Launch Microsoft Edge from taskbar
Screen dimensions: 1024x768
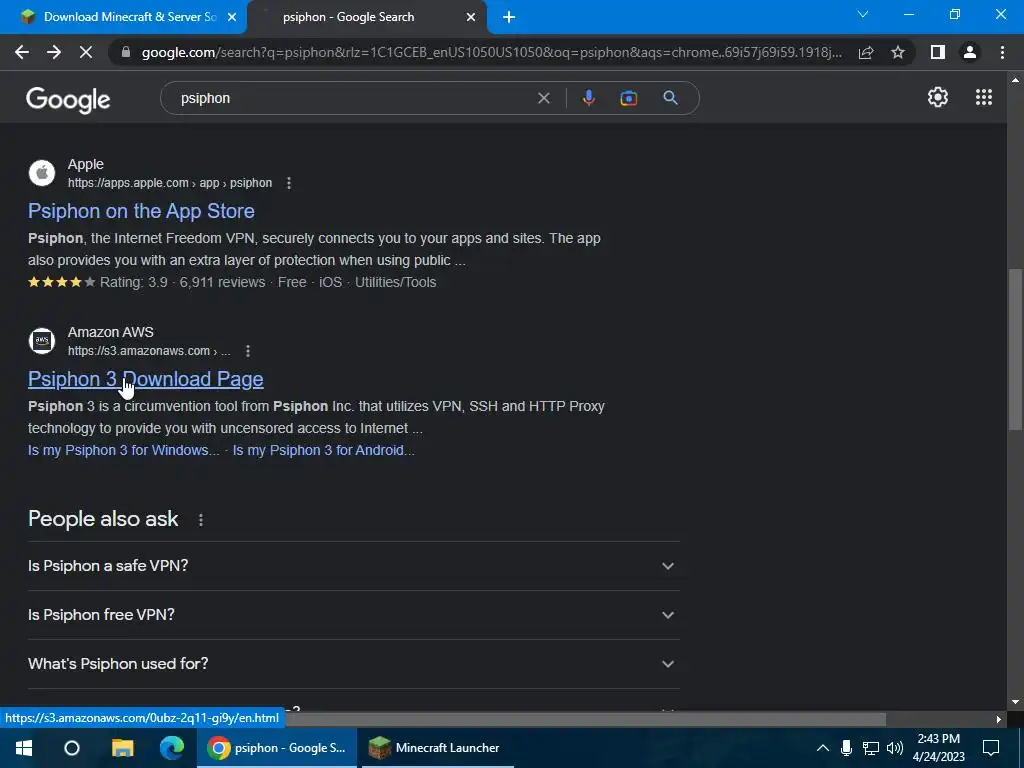point(172,748)
